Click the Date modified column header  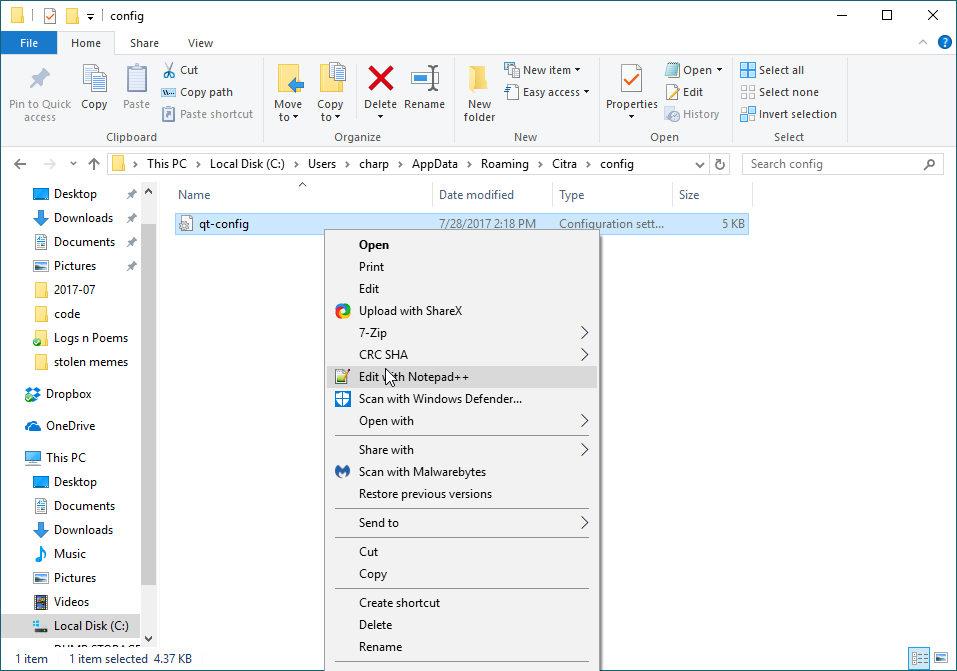click(x=476, y=195)
